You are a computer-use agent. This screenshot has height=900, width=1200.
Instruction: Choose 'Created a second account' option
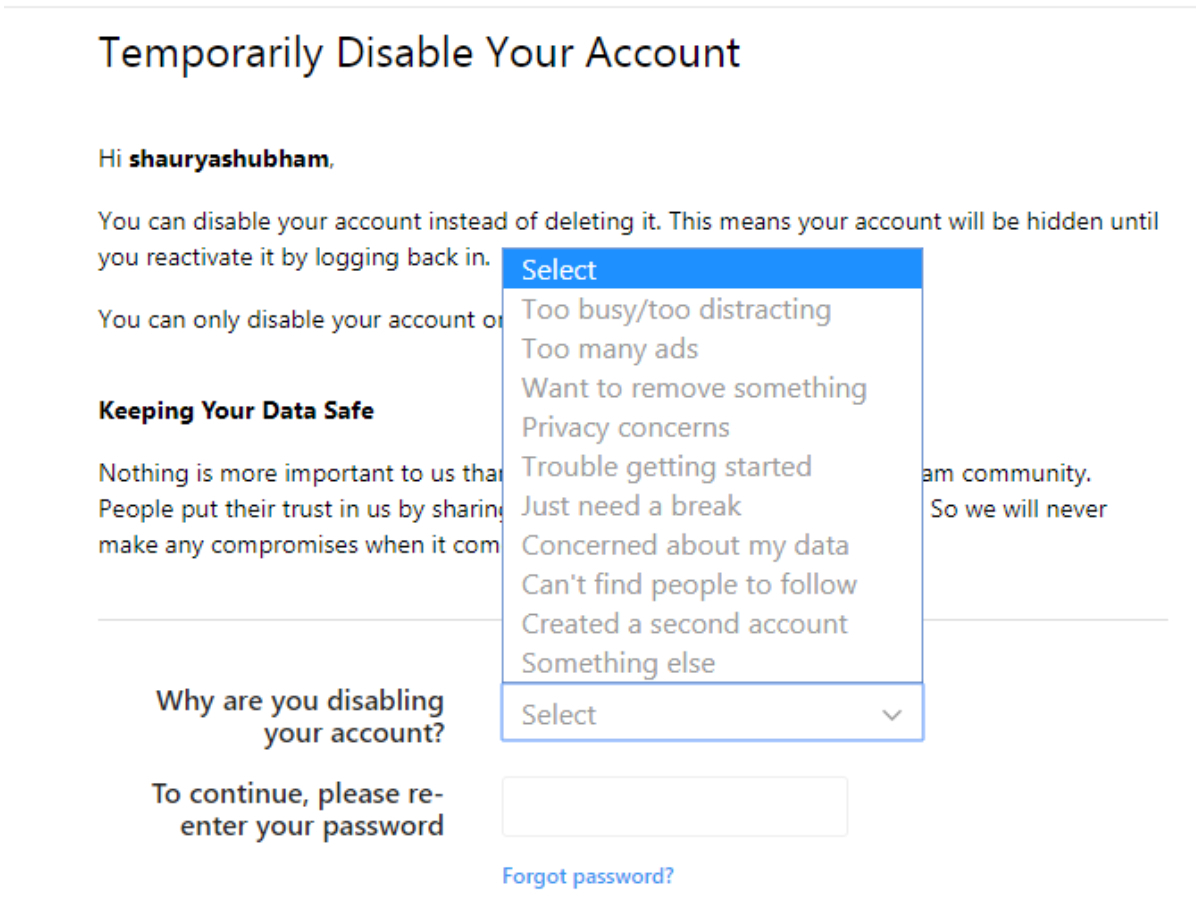point(712,624)
